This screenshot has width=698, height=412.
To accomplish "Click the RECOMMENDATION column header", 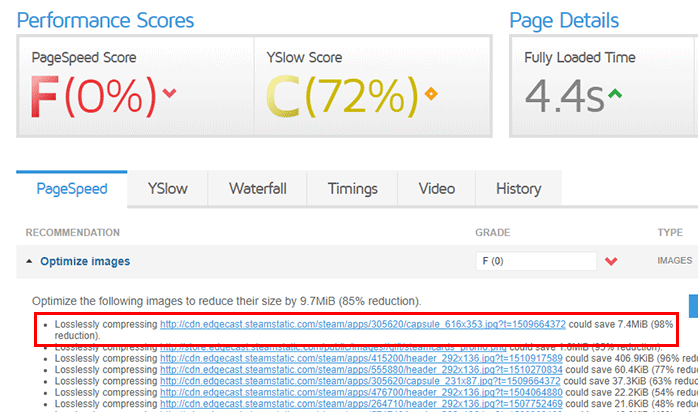I will [x=73, y=233].
